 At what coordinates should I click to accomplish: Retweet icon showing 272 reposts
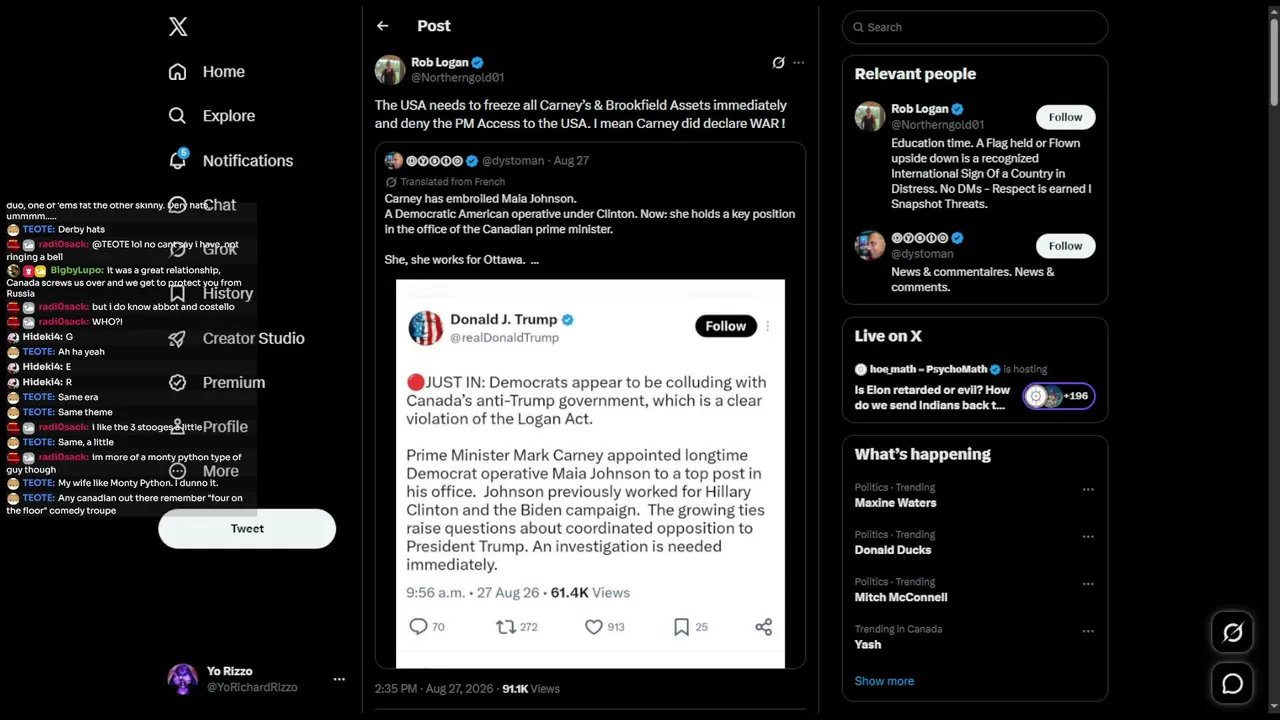tap(506, 627)
